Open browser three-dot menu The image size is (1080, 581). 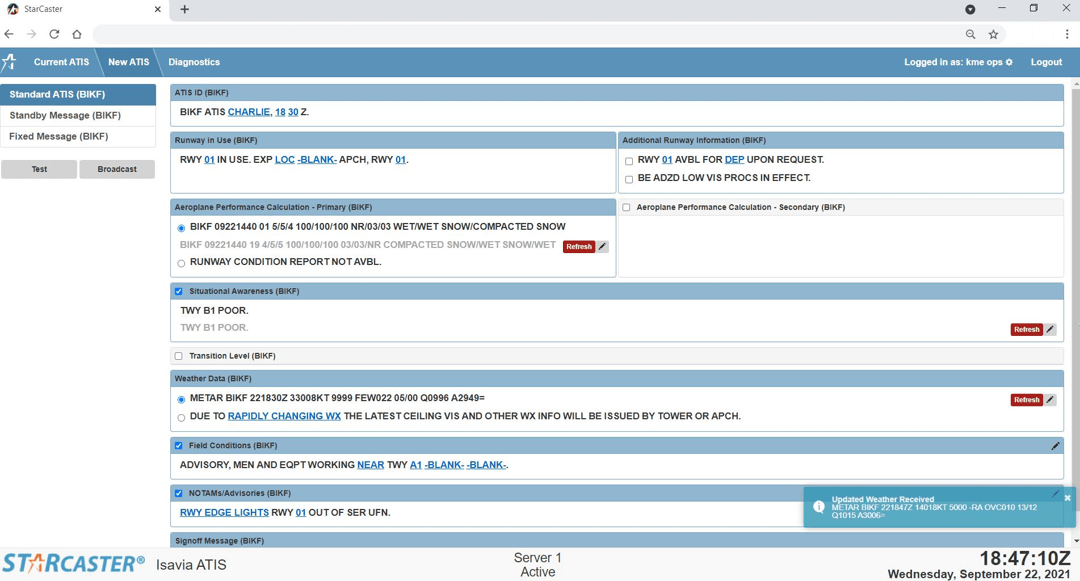[x=1067, y=34]
